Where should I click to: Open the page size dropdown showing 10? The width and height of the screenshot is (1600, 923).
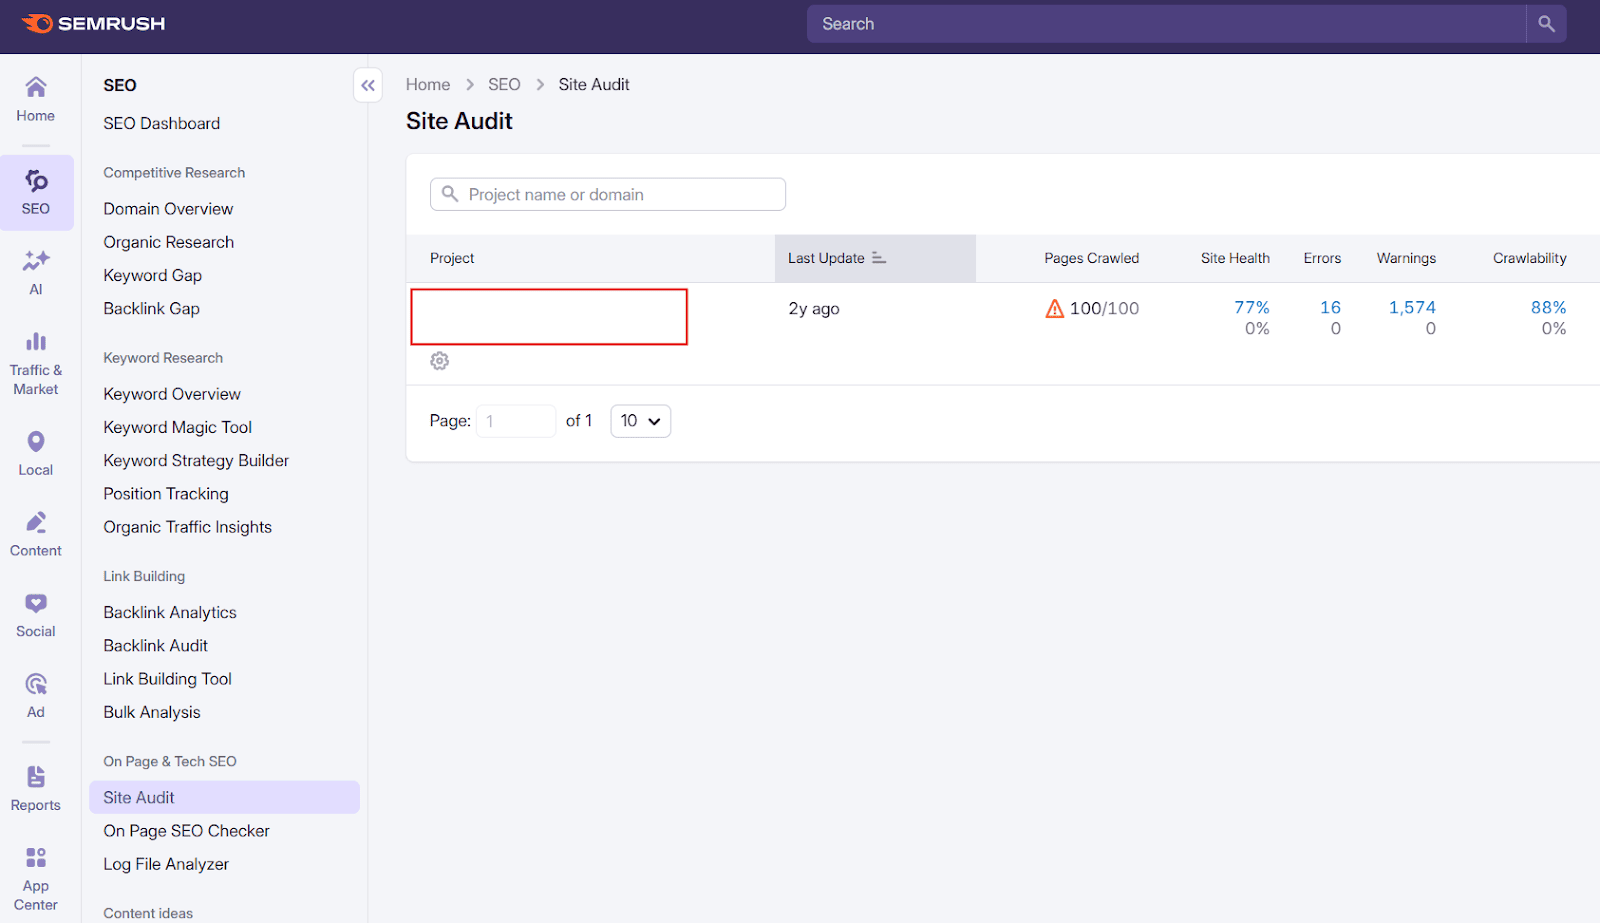(639, 420)
